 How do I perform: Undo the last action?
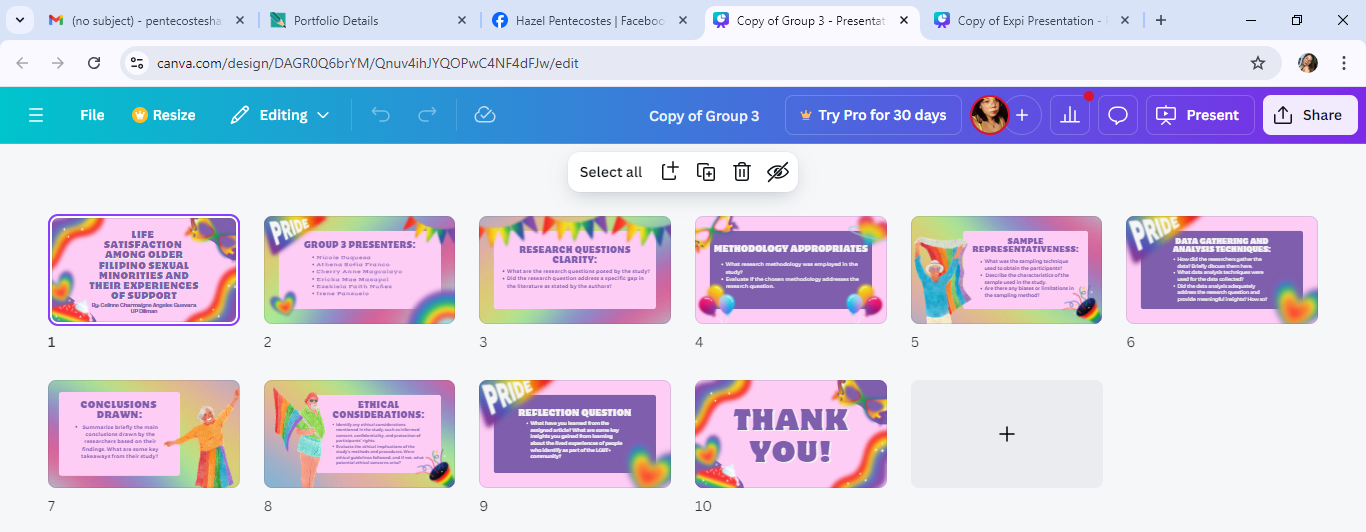point(381,115)
